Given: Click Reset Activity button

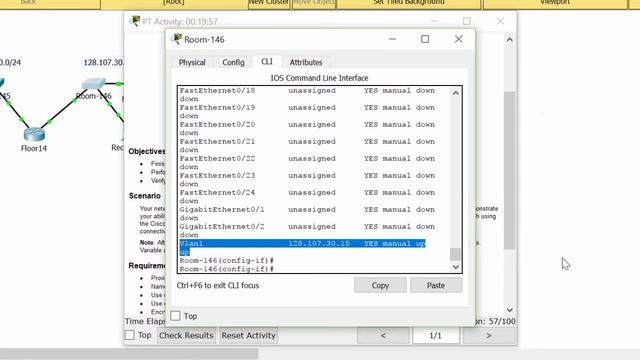Looking at the screenshot, I should 248,336.
